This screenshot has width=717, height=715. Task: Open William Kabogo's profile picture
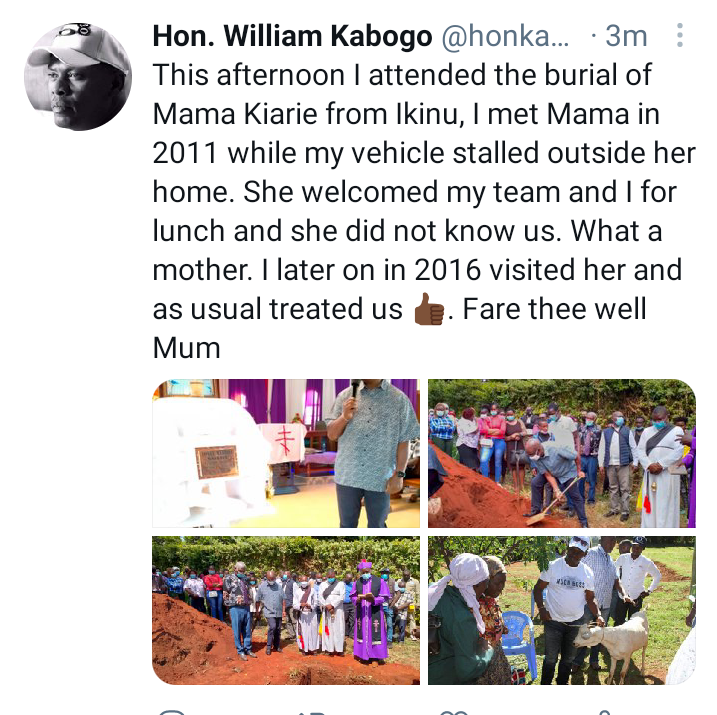coord(78,76)
